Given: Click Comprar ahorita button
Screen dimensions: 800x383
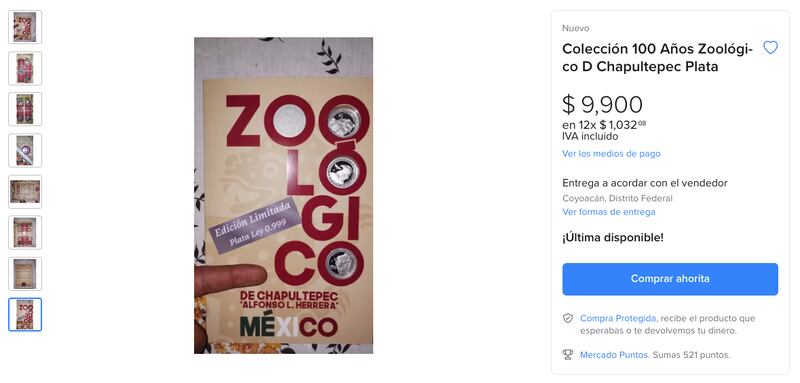Looking at the screenshot, I should [670, 279].
